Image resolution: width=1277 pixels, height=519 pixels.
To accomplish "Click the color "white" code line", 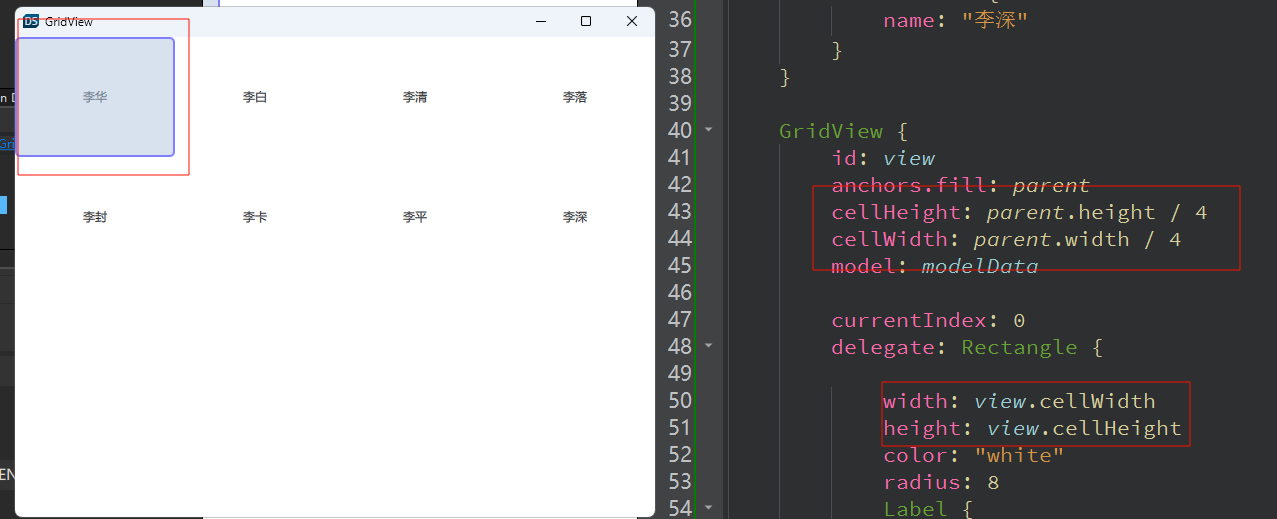I will (973, 455).
